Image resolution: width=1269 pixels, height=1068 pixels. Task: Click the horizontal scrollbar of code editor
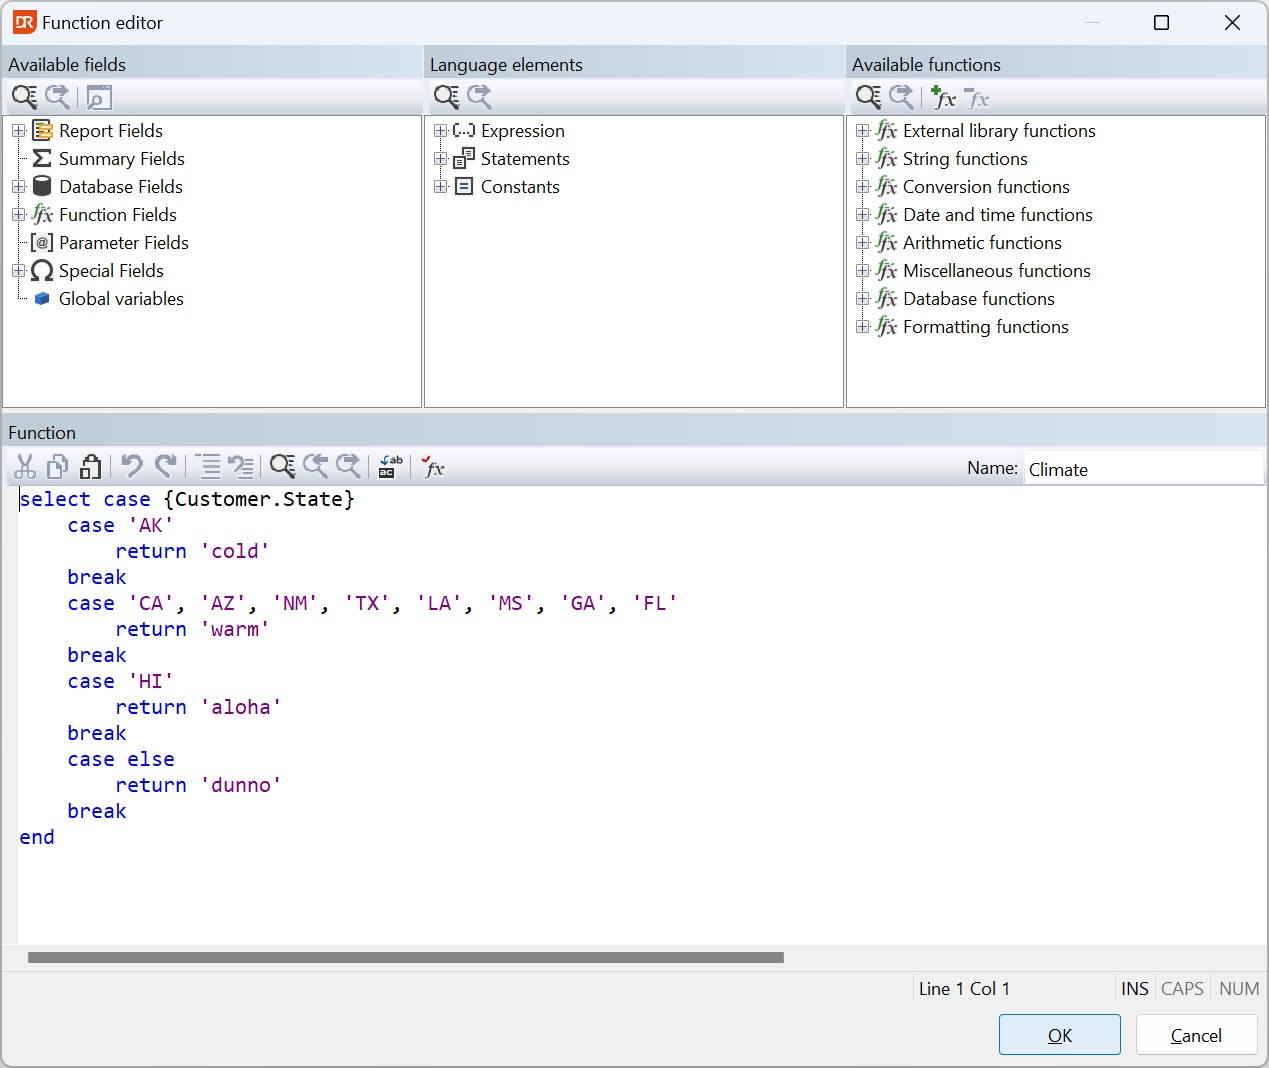pos(405,957)
